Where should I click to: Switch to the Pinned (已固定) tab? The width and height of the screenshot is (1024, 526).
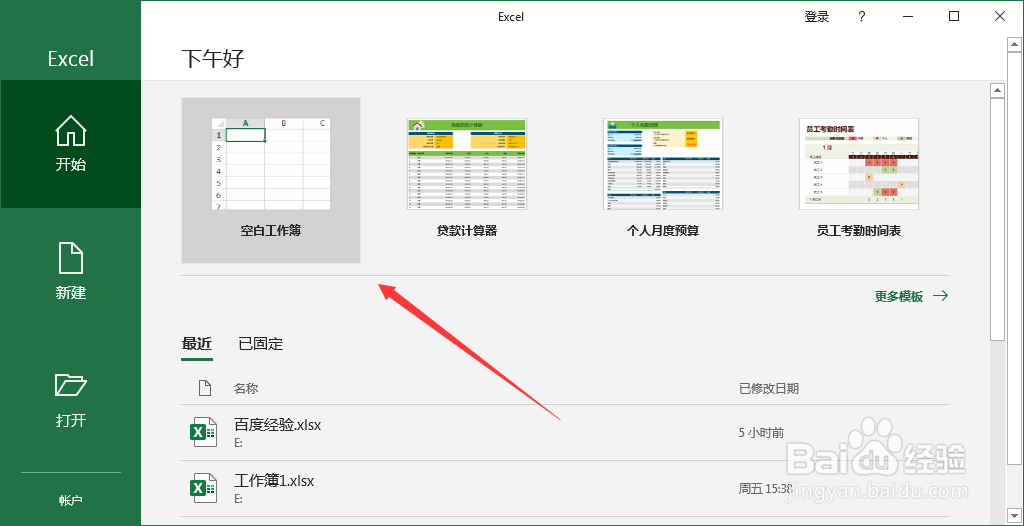click(x=260, y=344)
